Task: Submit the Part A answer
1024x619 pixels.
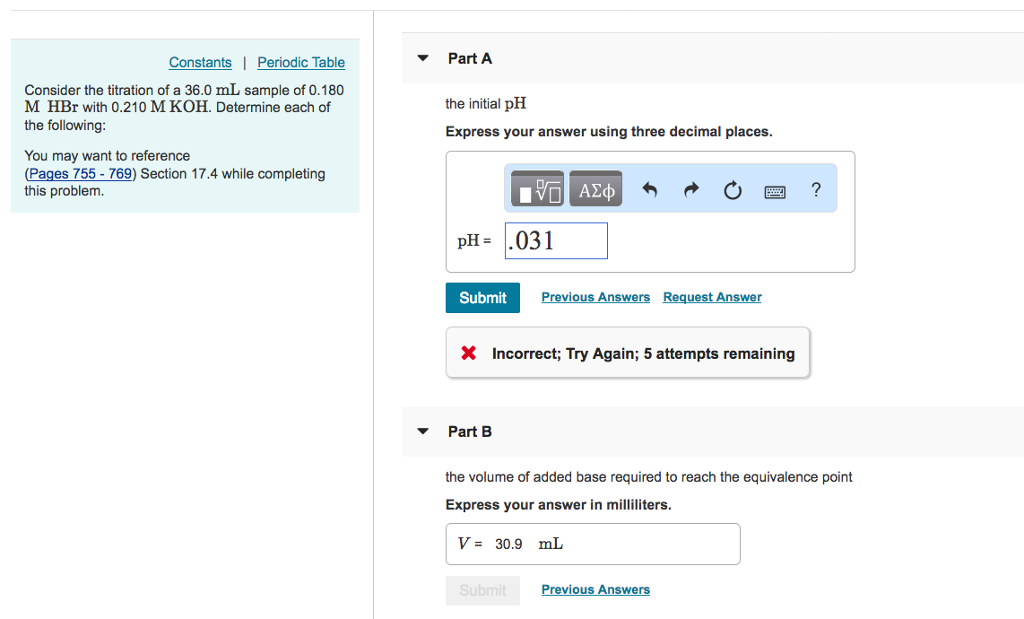Action: click(483, 297)
